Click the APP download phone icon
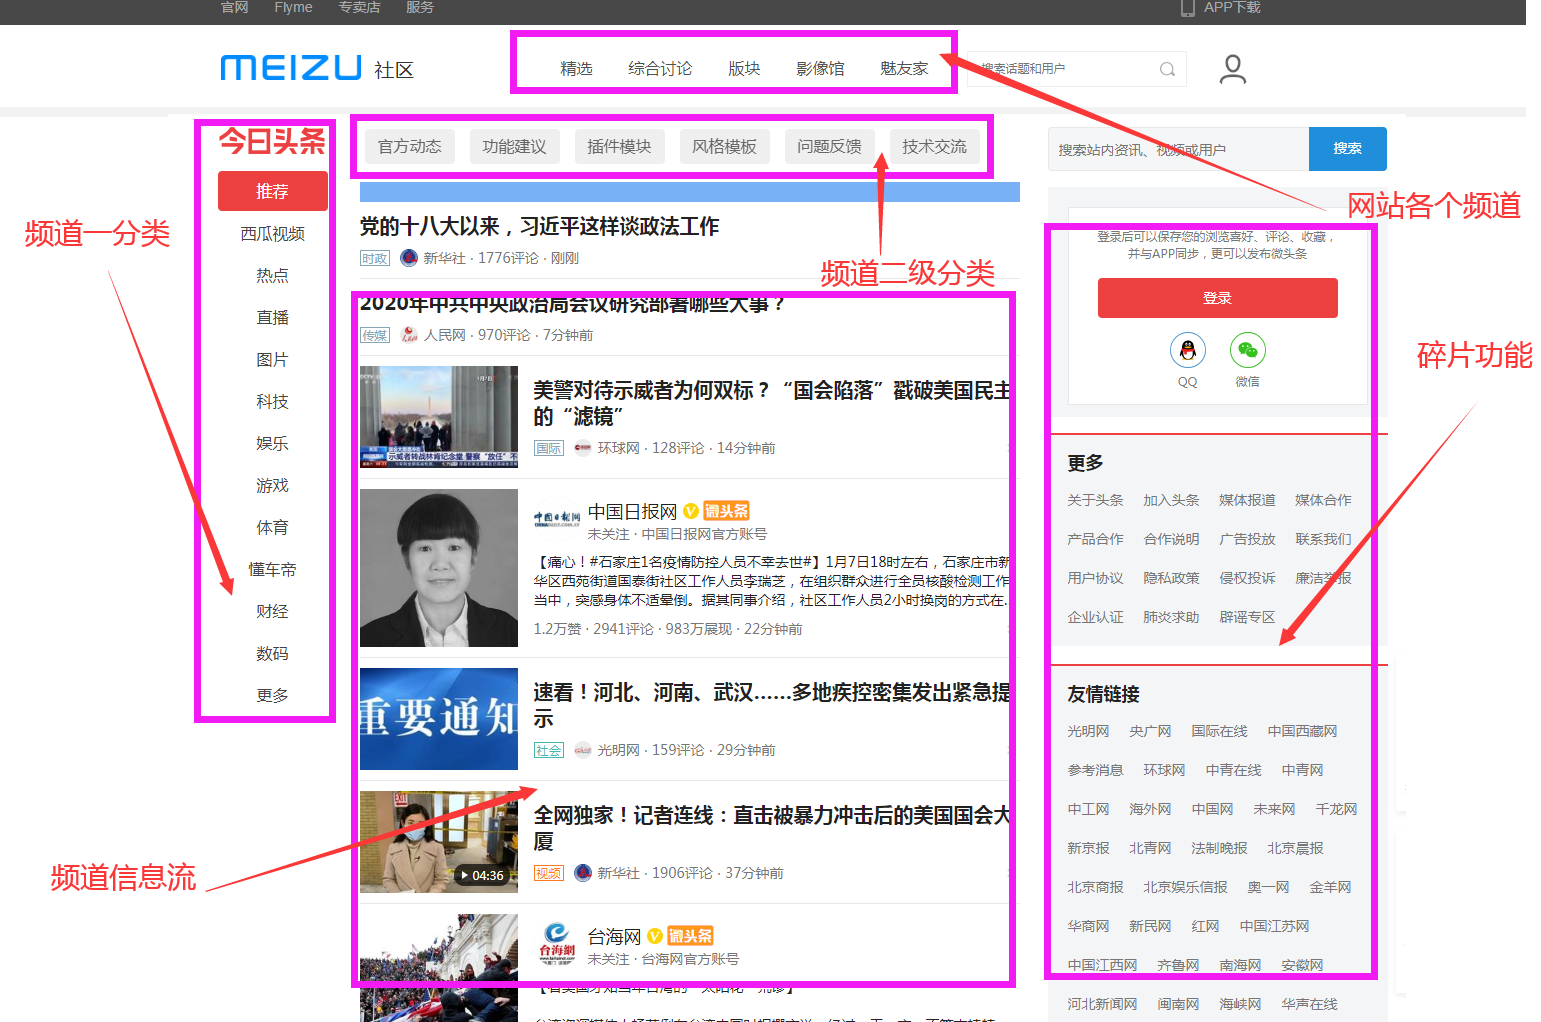Screen dimensions: 1541x1022 click(1187, 8)
